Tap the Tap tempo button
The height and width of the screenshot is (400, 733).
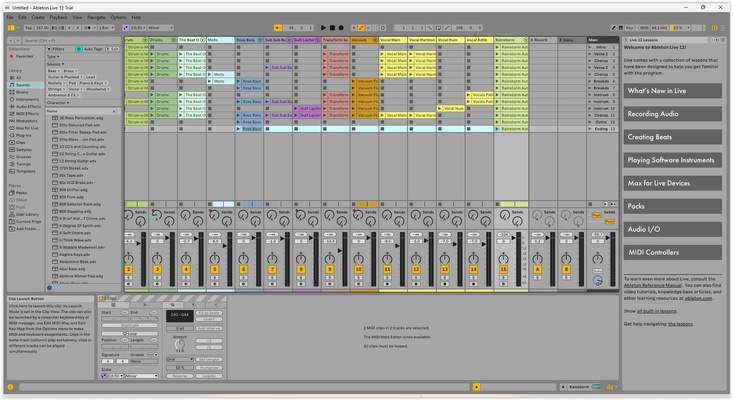tap(29, 28)
